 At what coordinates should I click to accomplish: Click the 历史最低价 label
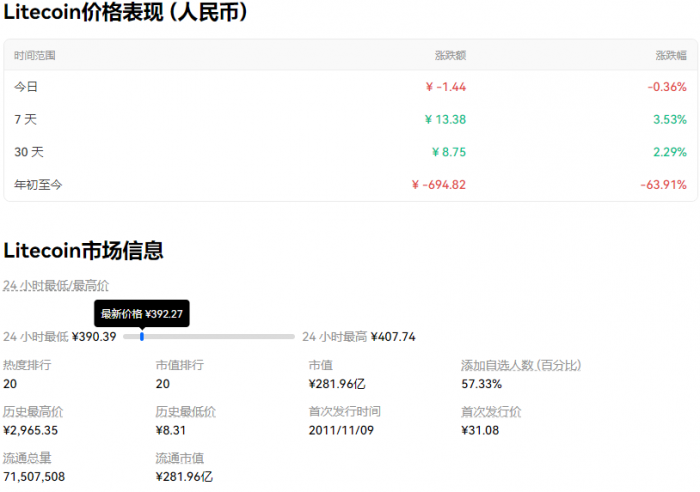pos(186,412)
